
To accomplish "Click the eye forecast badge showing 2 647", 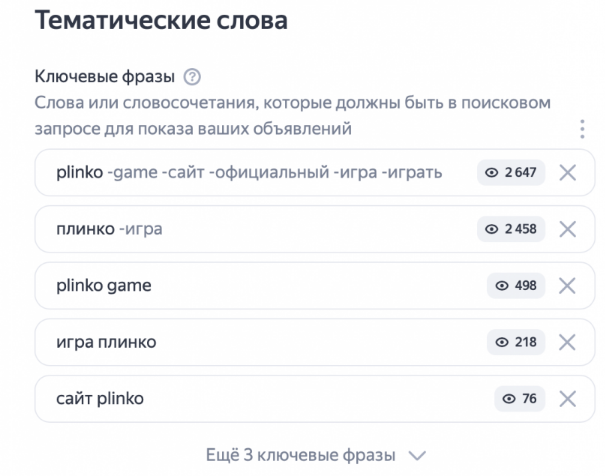I will pos(511,172).
